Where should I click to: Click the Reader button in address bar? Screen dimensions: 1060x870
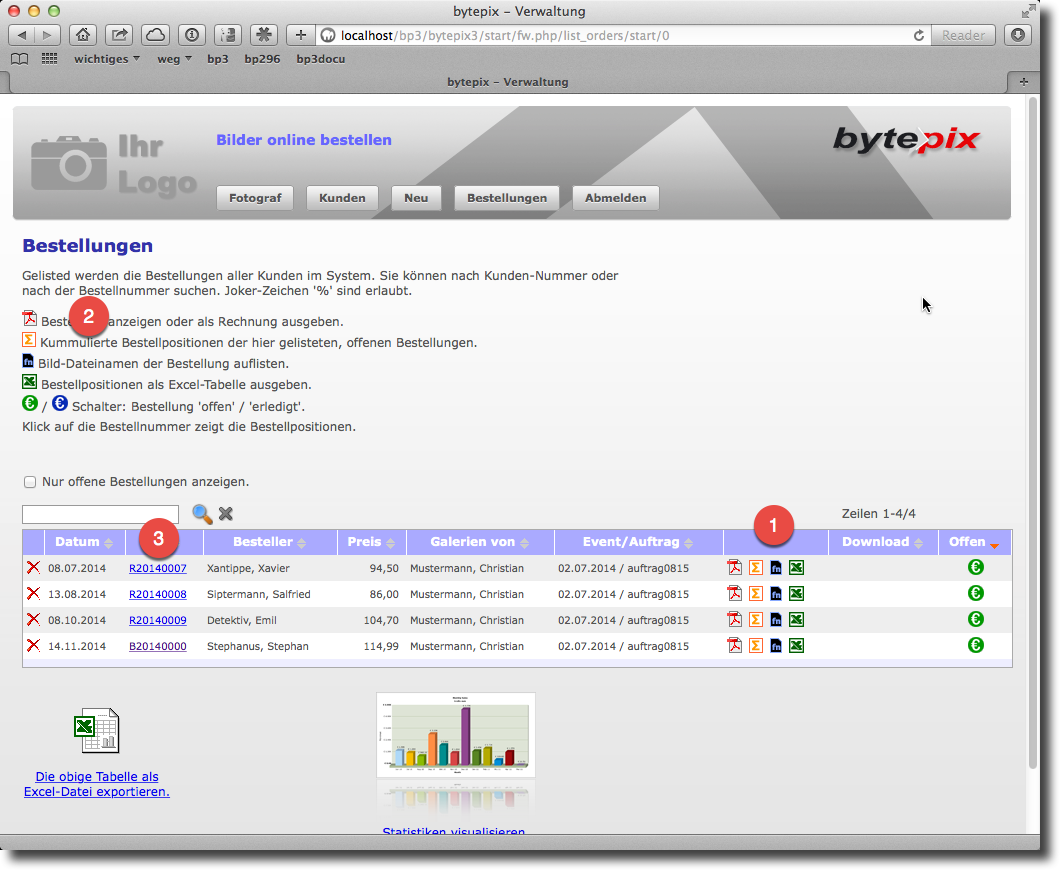[963, 35]
